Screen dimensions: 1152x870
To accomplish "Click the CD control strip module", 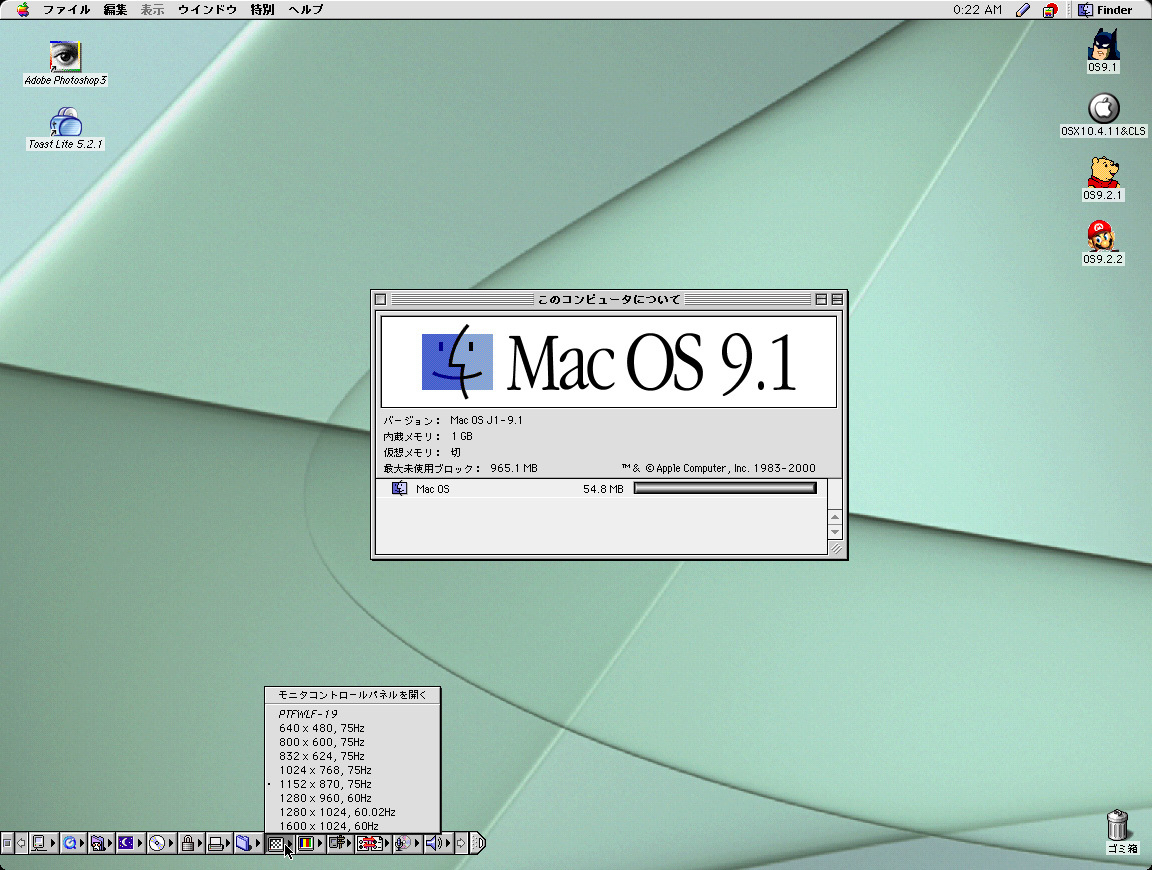I will click(157, 844).
